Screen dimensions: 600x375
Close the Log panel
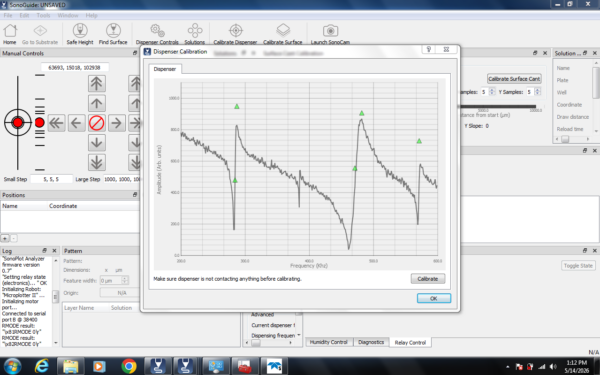tap(54, 250)
